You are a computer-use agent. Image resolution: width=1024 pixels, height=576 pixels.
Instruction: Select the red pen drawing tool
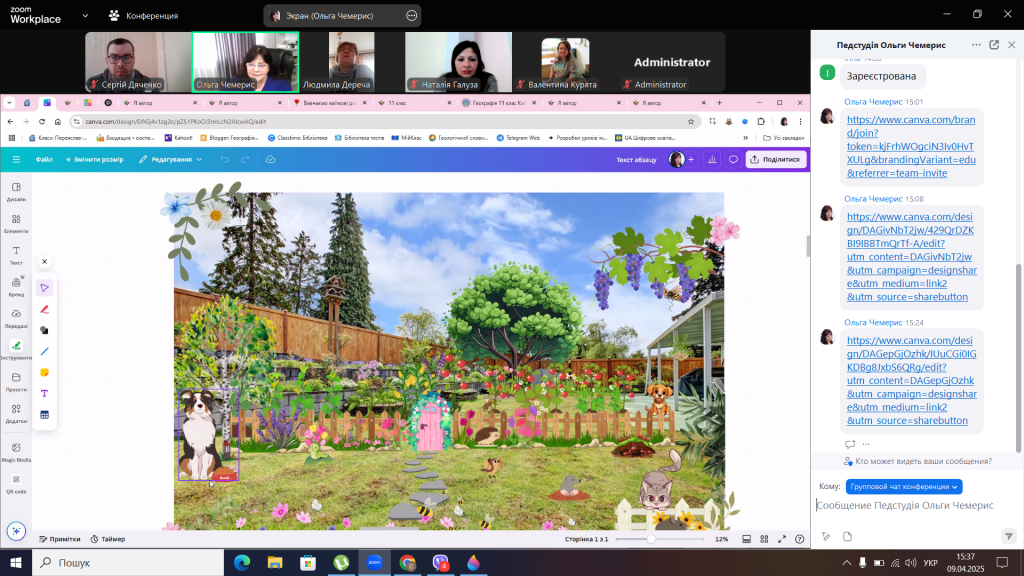tap(44, 310)
